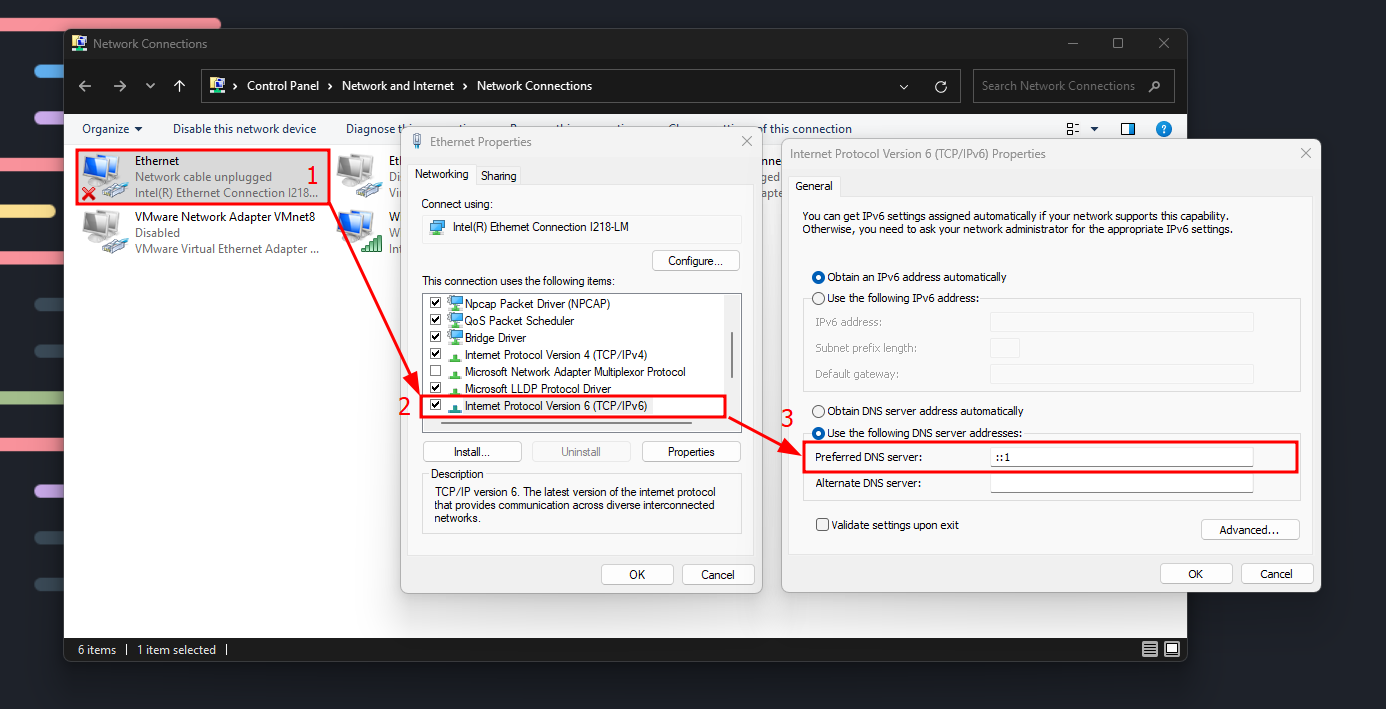This screenshot has height=709, width=1386.
Task: Uncheck Npcap Packet Driver (NPCAP) checkbox
Action: (435, 303)
